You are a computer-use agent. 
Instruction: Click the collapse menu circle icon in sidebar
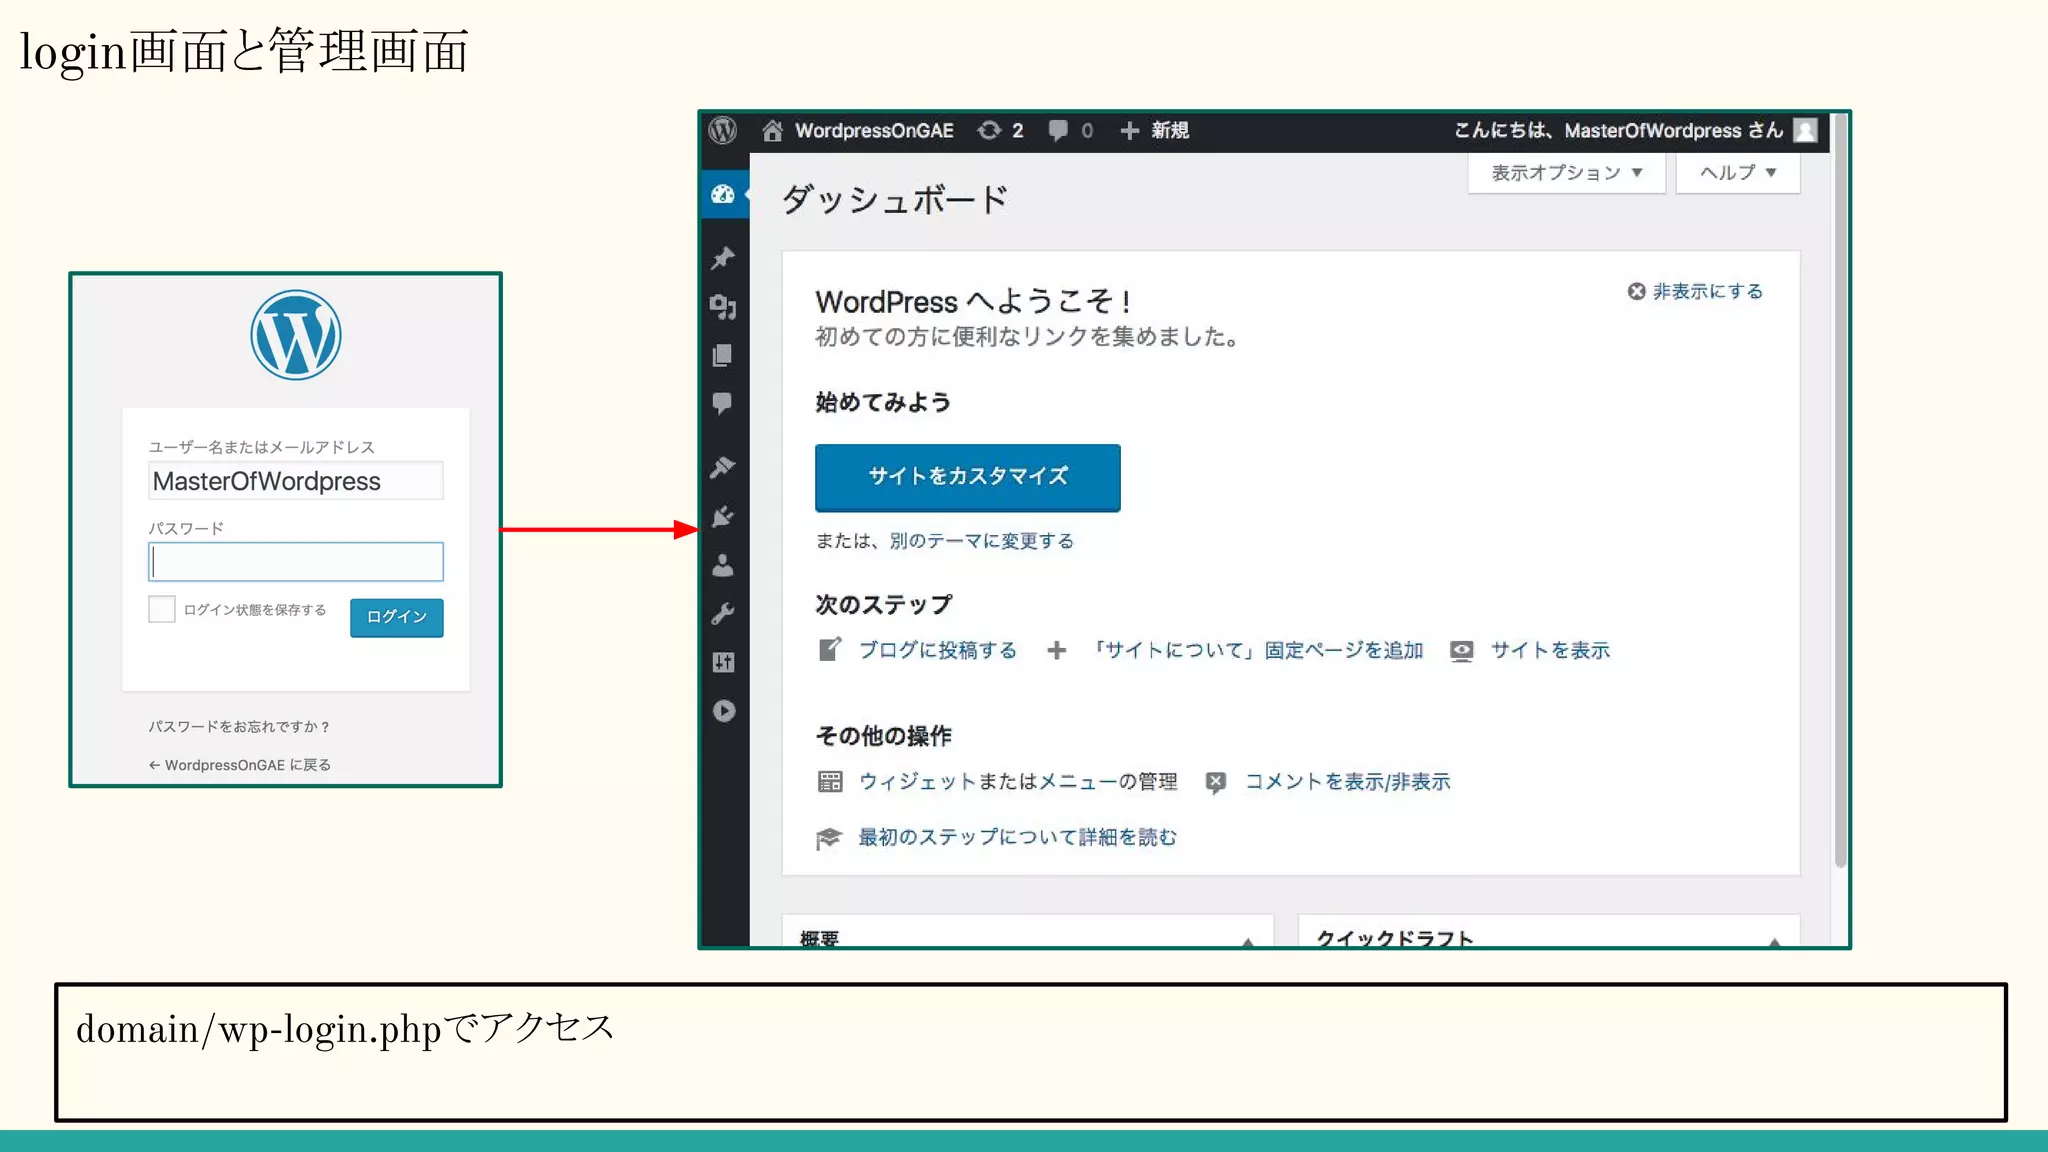[724, 711]
